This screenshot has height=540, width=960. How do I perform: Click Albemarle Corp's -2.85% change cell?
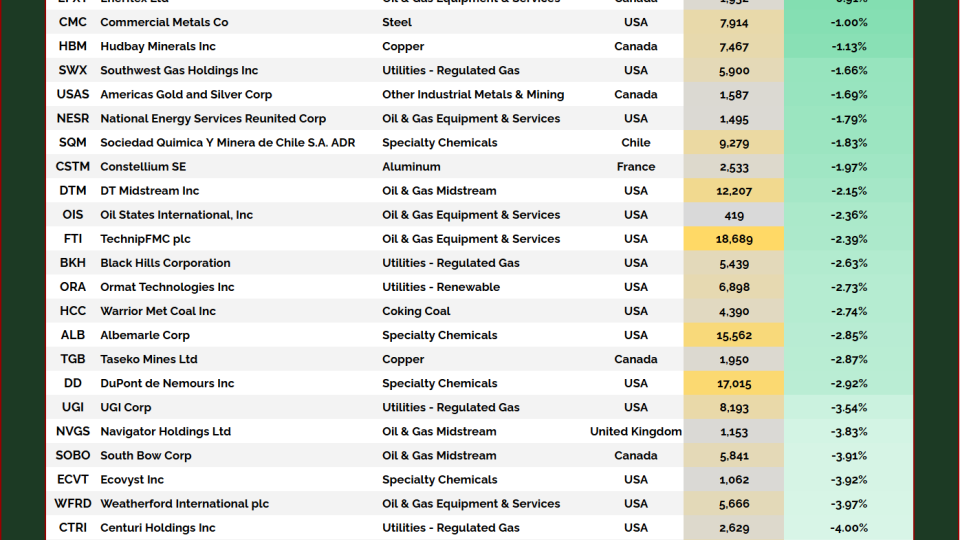(848, 335)
